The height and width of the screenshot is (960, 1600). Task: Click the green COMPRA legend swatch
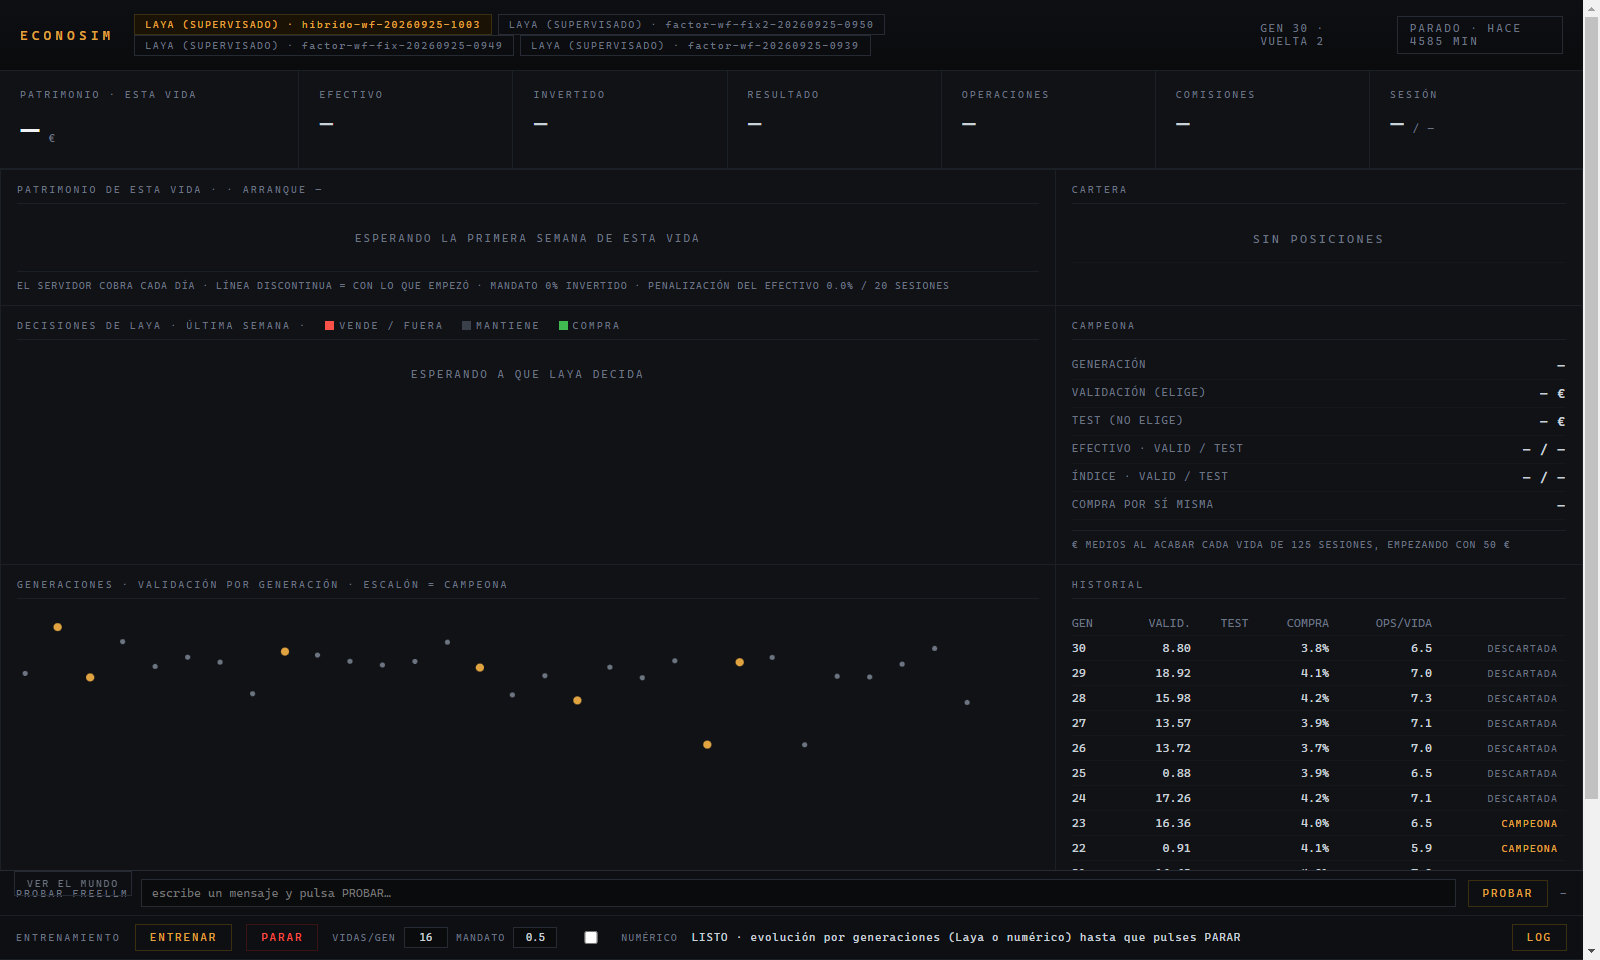tap(563, 326)
